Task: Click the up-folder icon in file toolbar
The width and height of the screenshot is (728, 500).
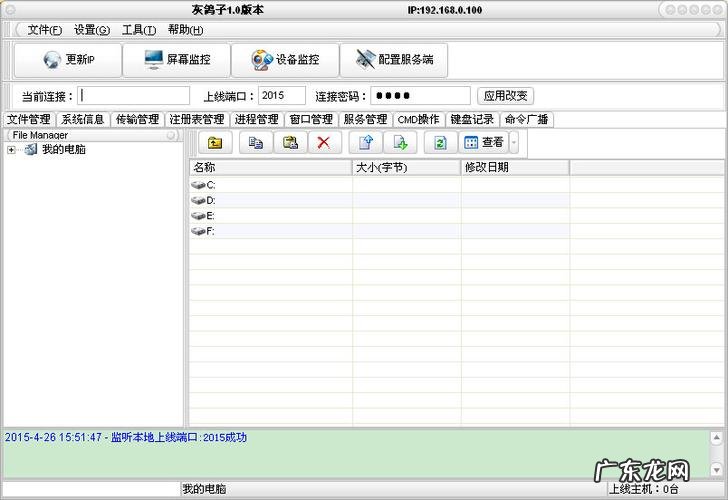Action: (x=215, y=143)
